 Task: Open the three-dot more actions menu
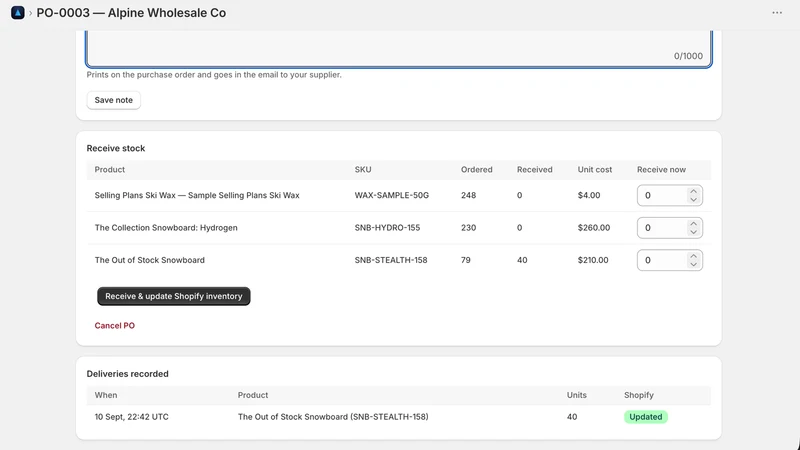[x=777, y=13]
